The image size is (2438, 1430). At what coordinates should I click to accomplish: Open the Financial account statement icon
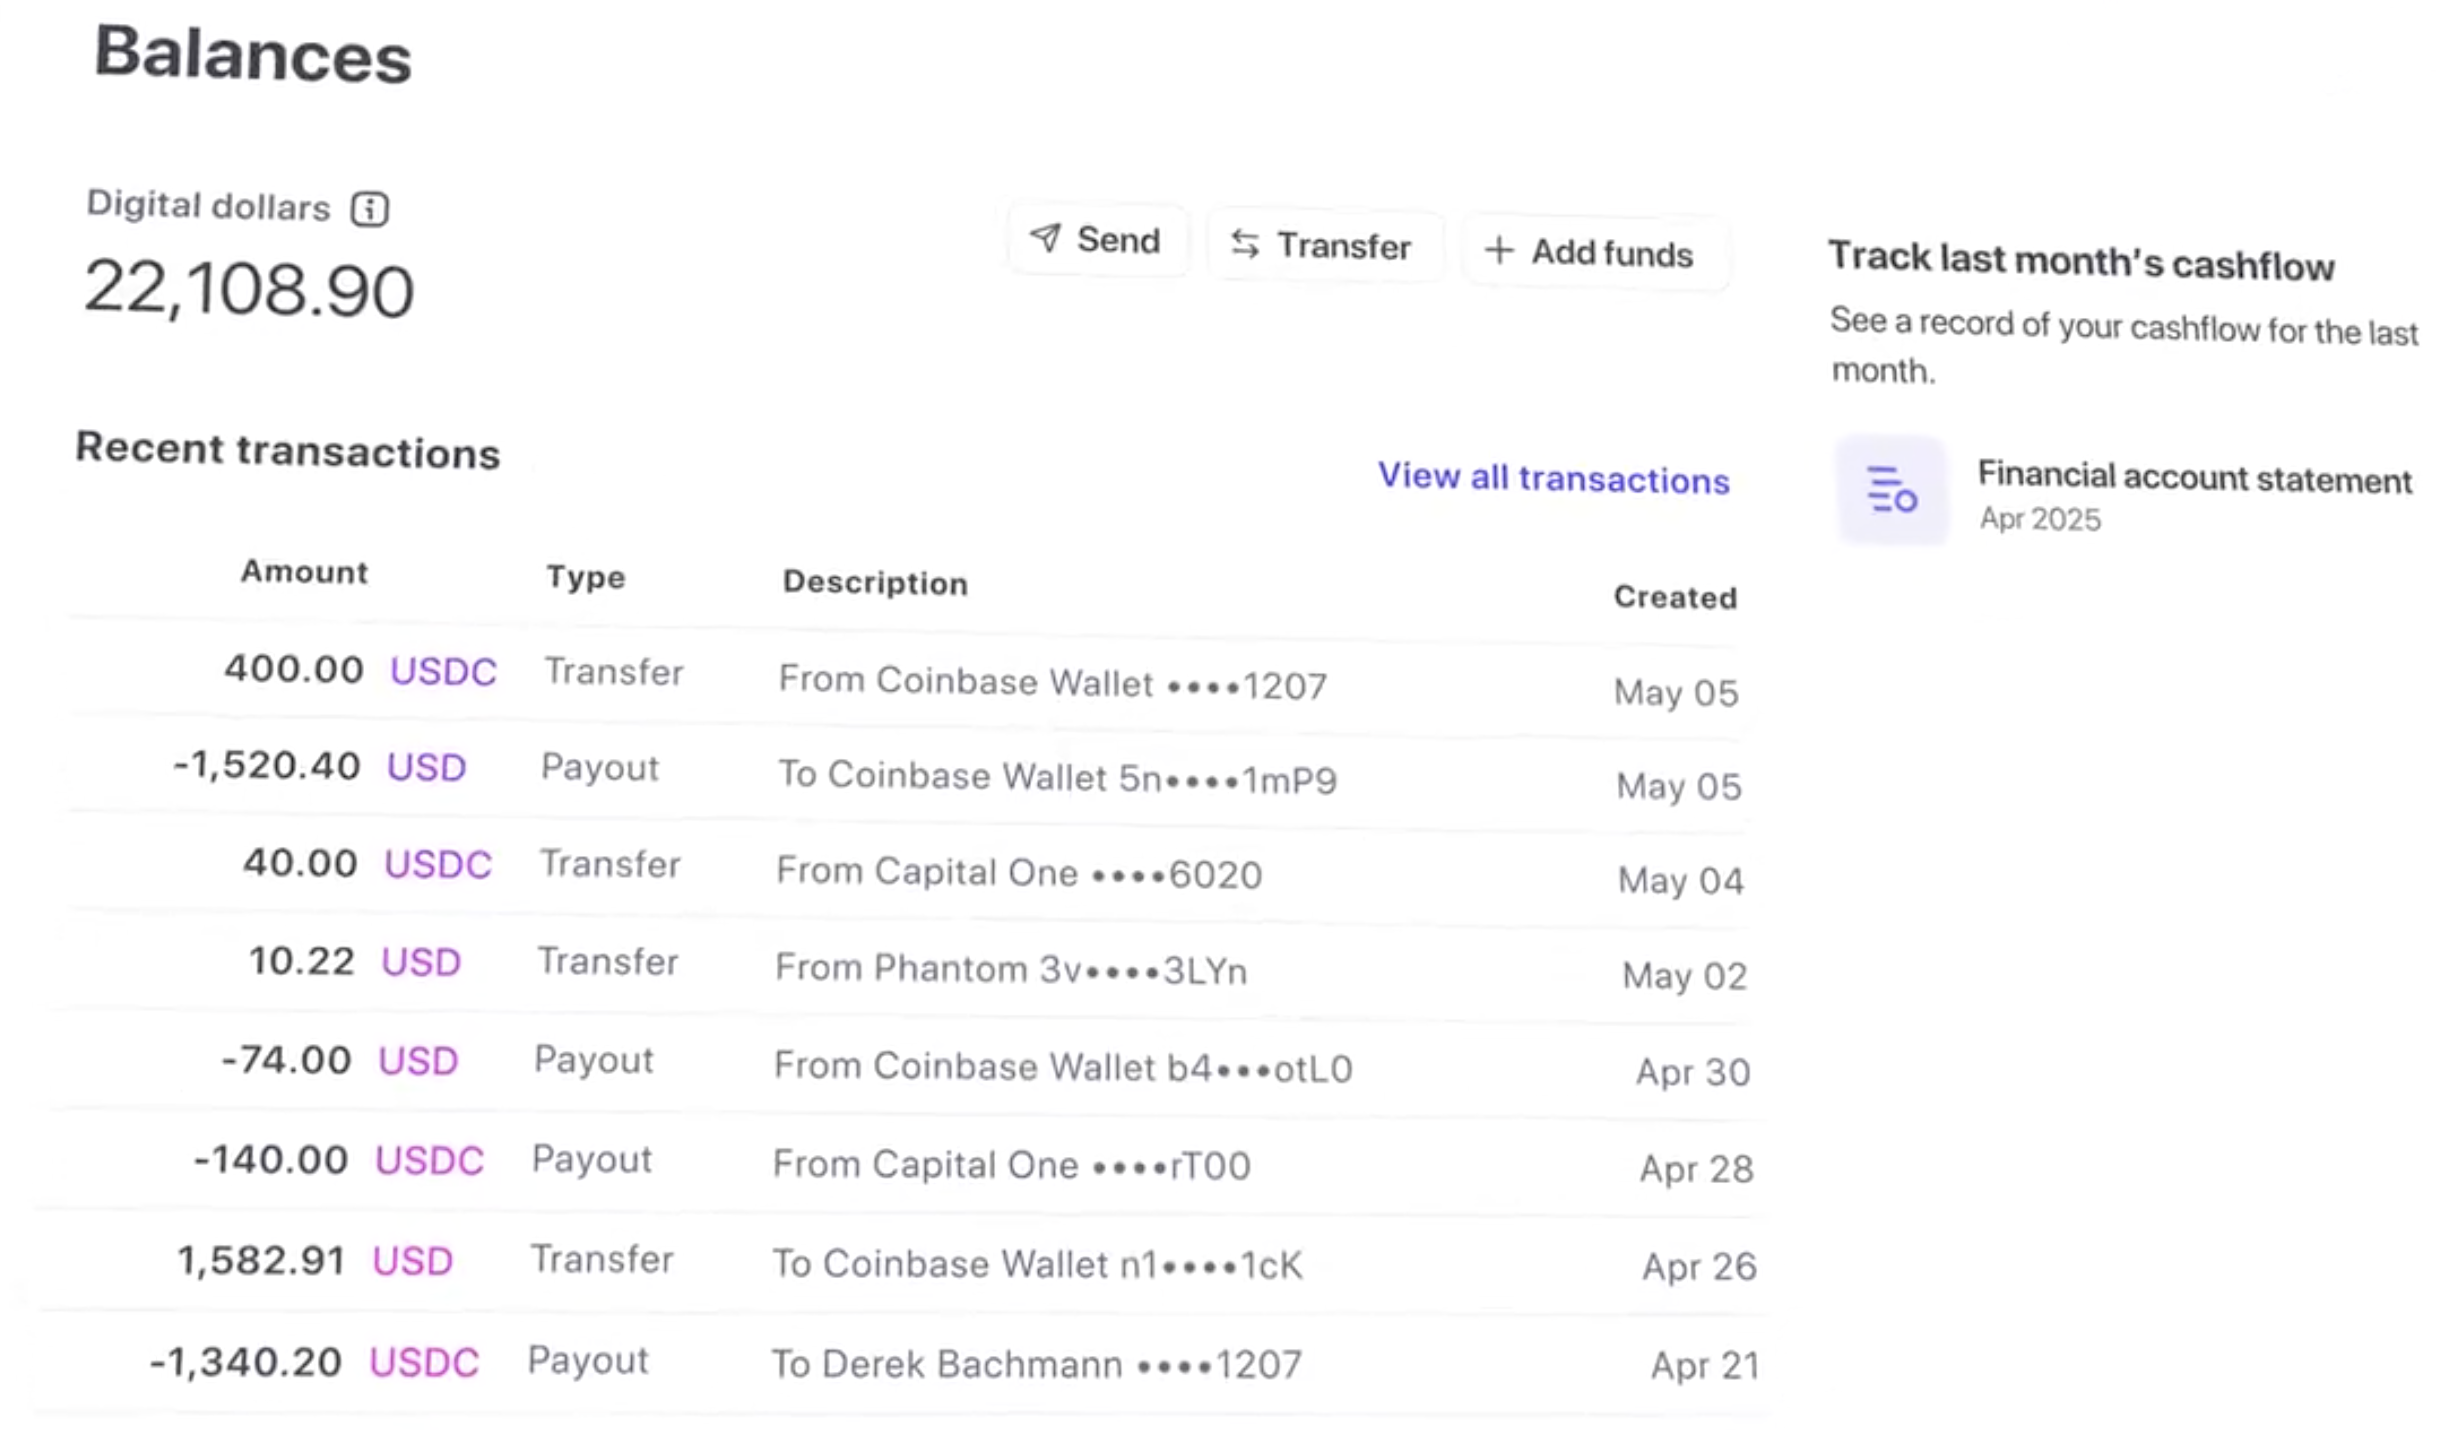point(1890,490)
